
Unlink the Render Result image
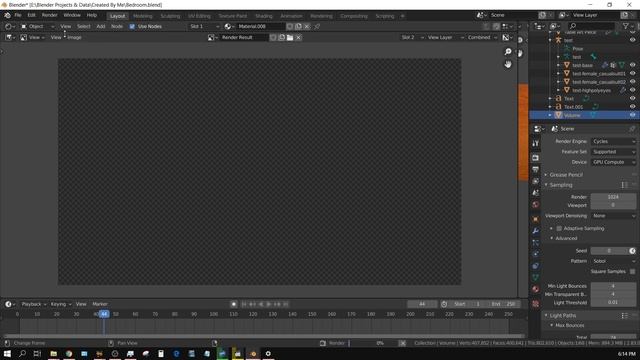click(298, 38)
